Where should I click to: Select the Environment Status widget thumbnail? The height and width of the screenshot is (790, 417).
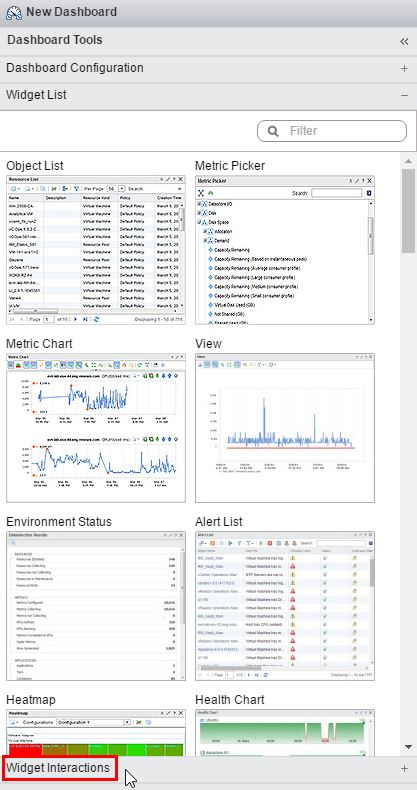pos(96,606)
